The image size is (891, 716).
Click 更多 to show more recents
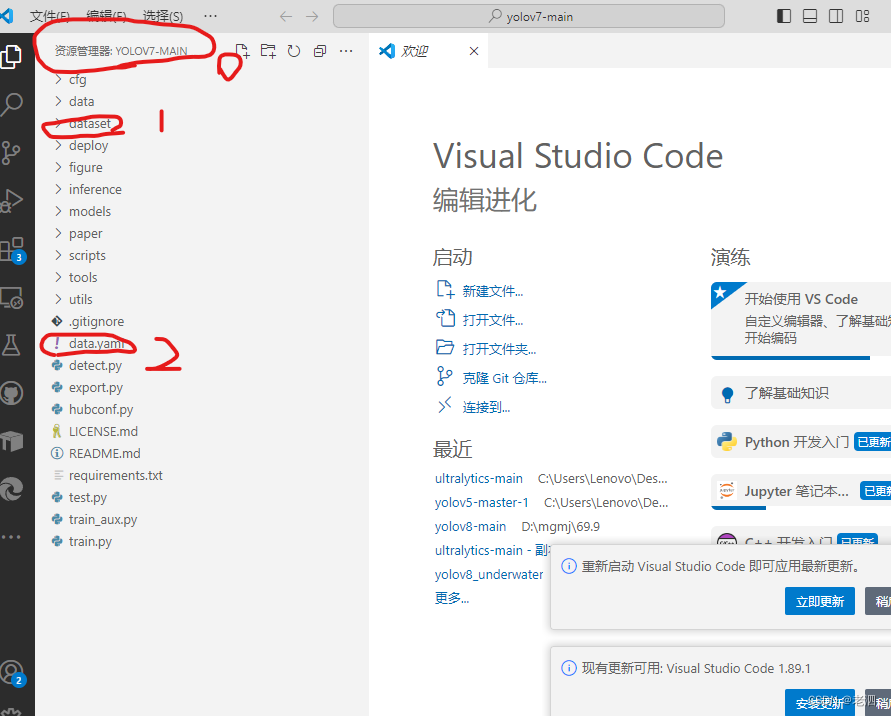click(x=452, y=598)
